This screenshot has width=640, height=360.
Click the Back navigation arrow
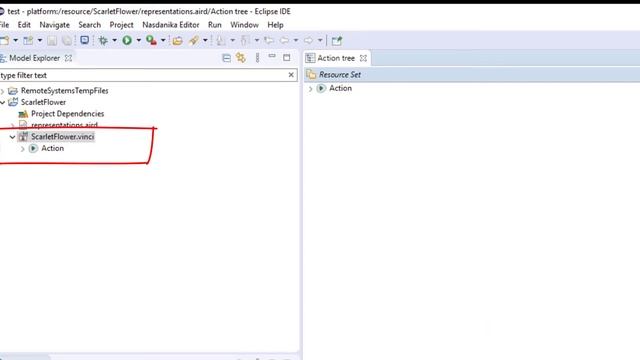[x=284, y=40]
